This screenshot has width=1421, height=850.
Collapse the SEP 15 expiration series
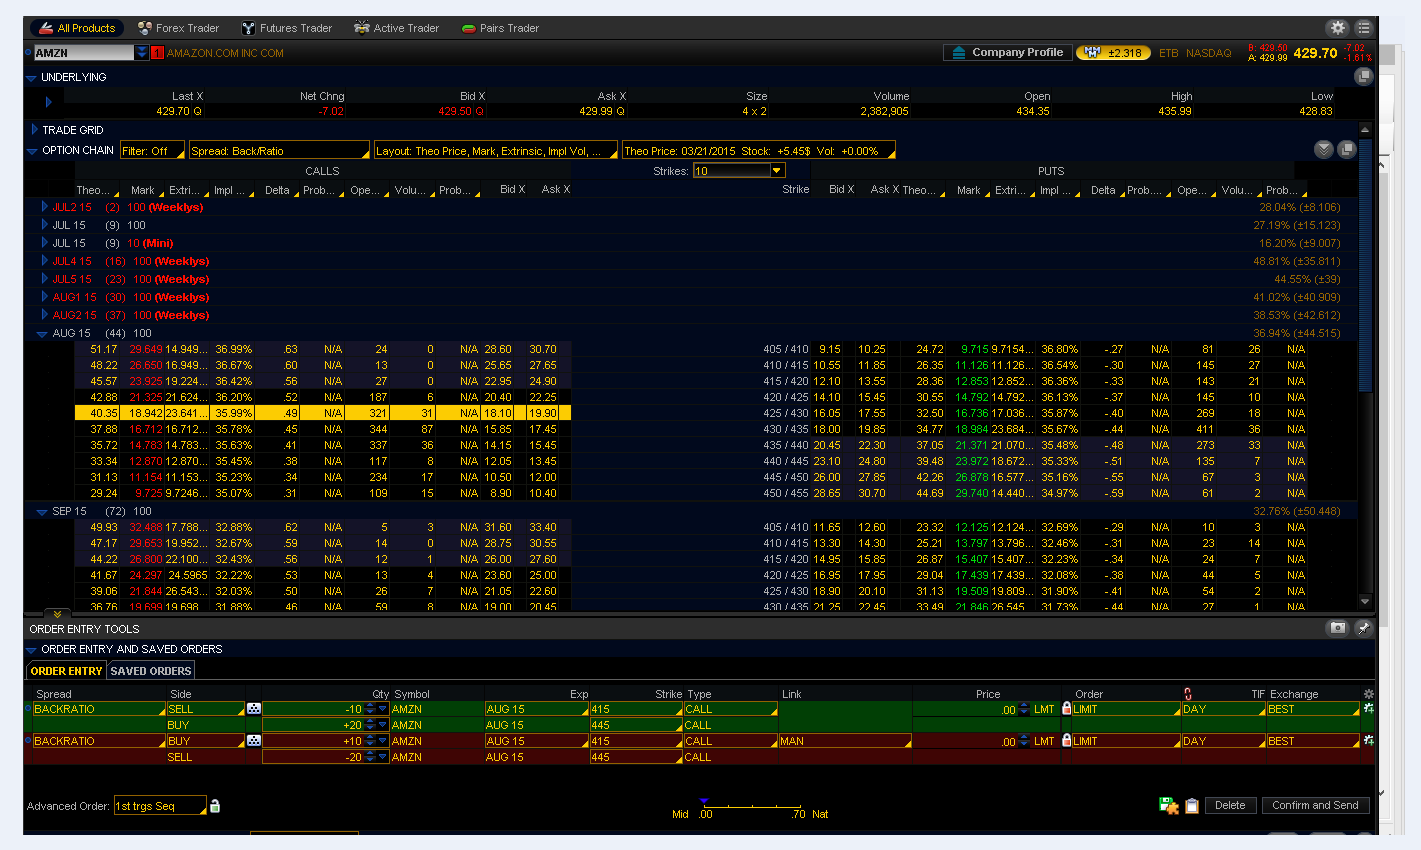(42, 512)
